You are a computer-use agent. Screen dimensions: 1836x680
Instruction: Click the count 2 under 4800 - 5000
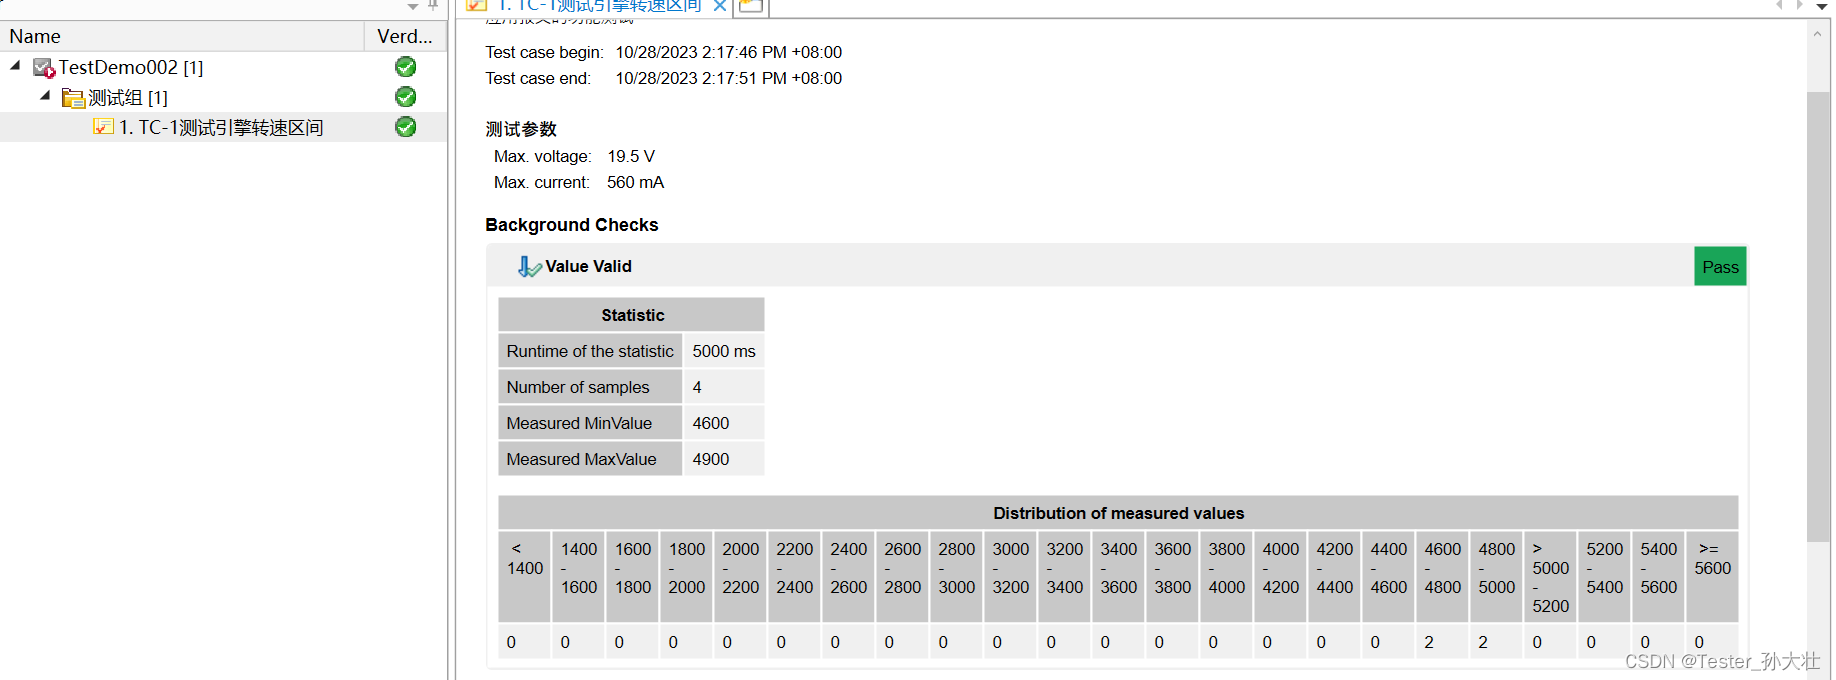coord(1497,642)
